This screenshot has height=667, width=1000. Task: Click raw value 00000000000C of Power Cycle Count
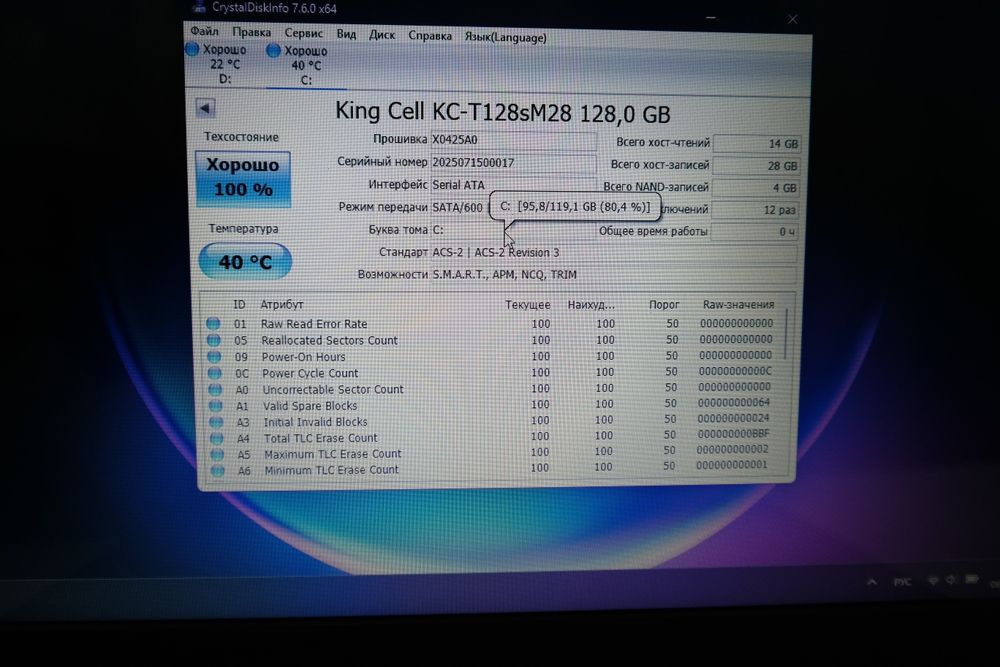coord(735,371)
